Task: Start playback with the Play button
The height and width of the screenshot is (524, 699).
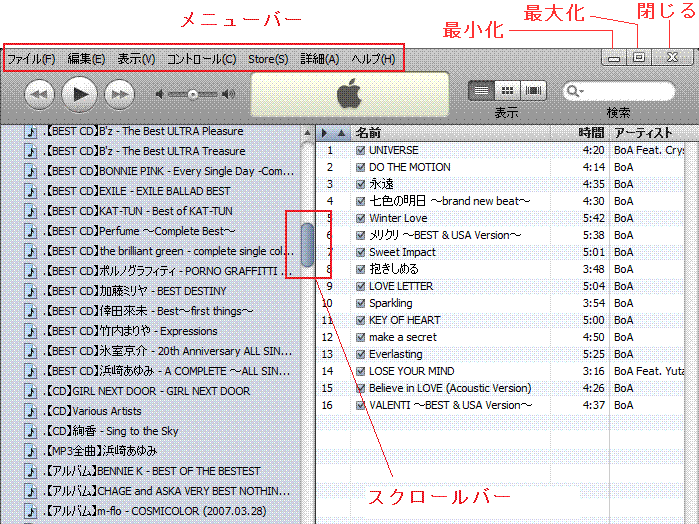Action: [x=79, y=94]
